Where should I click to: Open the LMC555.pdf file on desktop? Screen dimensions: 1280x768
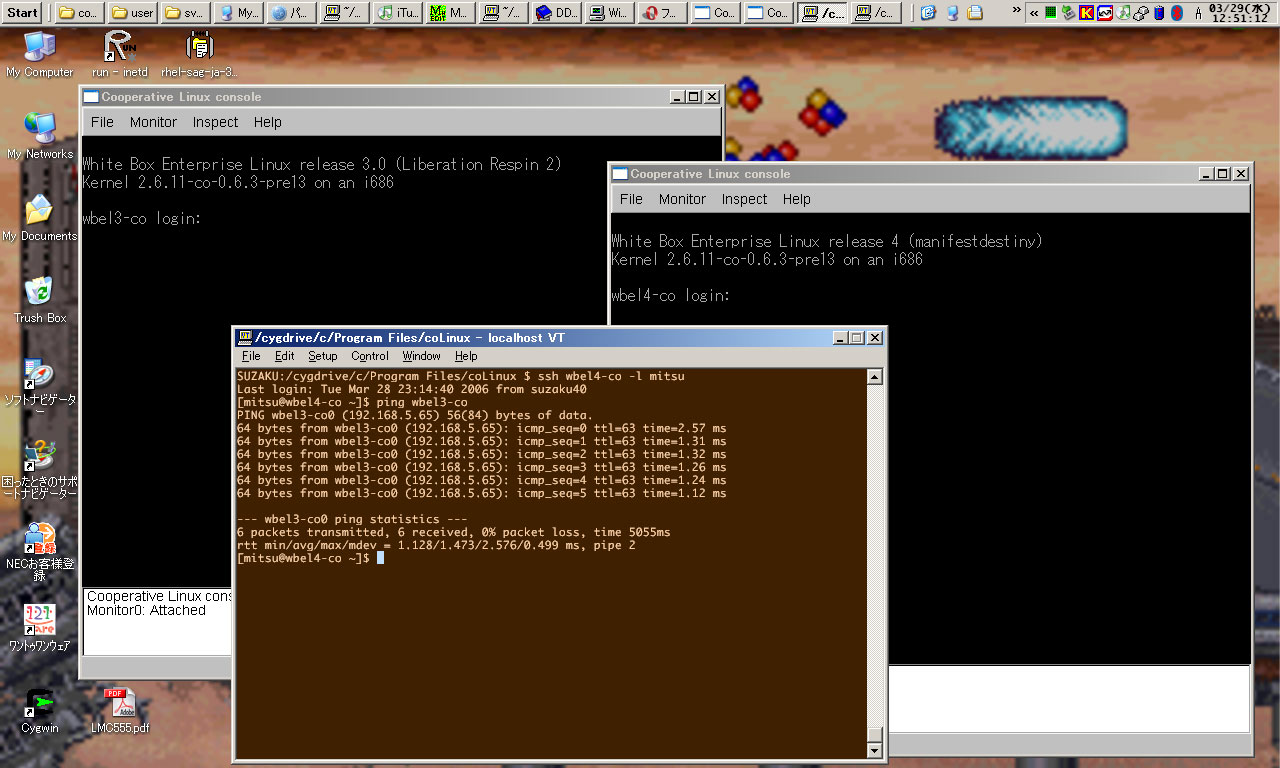coord(119,705)
